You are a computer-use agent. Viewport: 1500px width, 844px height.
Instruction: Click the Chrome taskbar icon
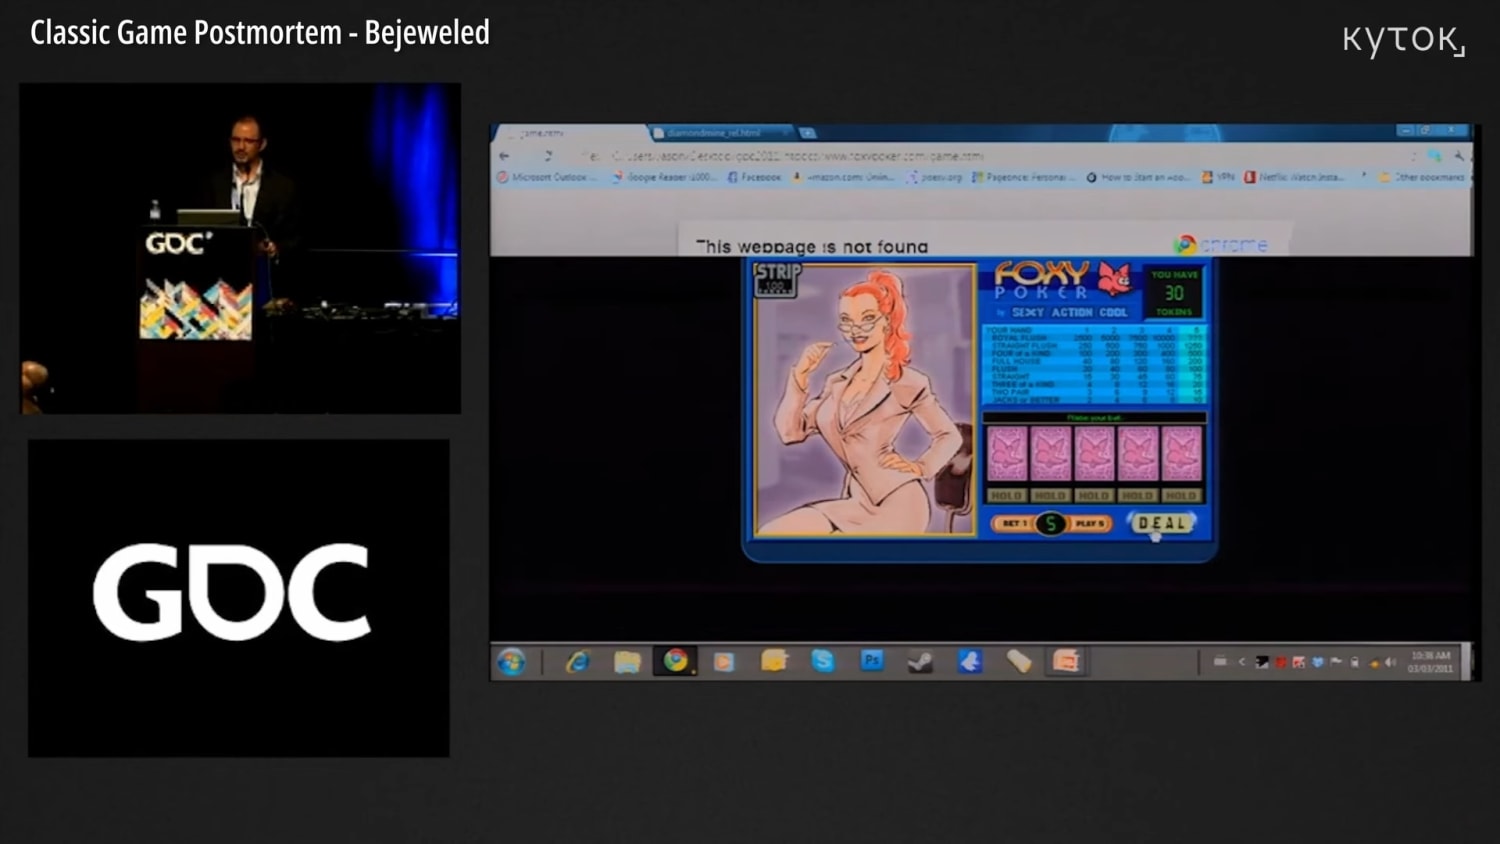[x=676, y=661]
